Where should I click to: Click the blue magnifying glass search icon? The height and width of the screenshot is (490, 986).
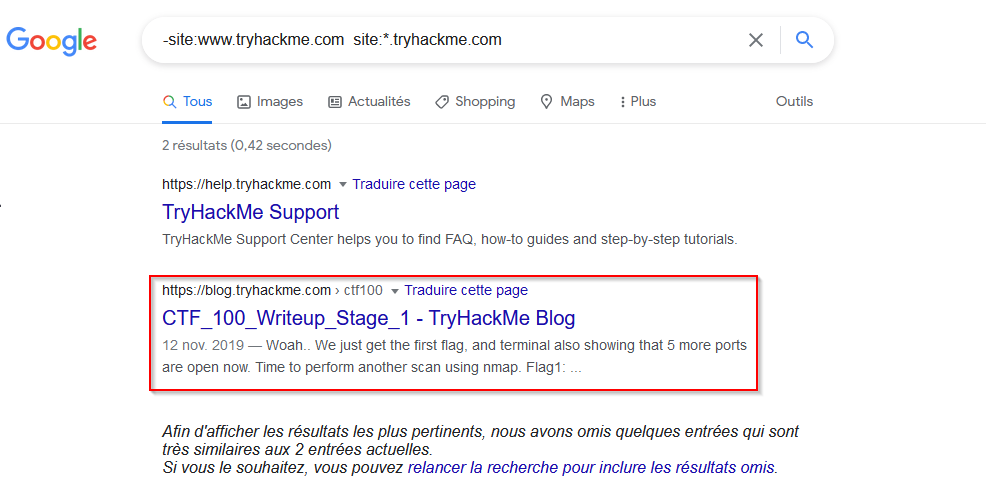point(804,40)
